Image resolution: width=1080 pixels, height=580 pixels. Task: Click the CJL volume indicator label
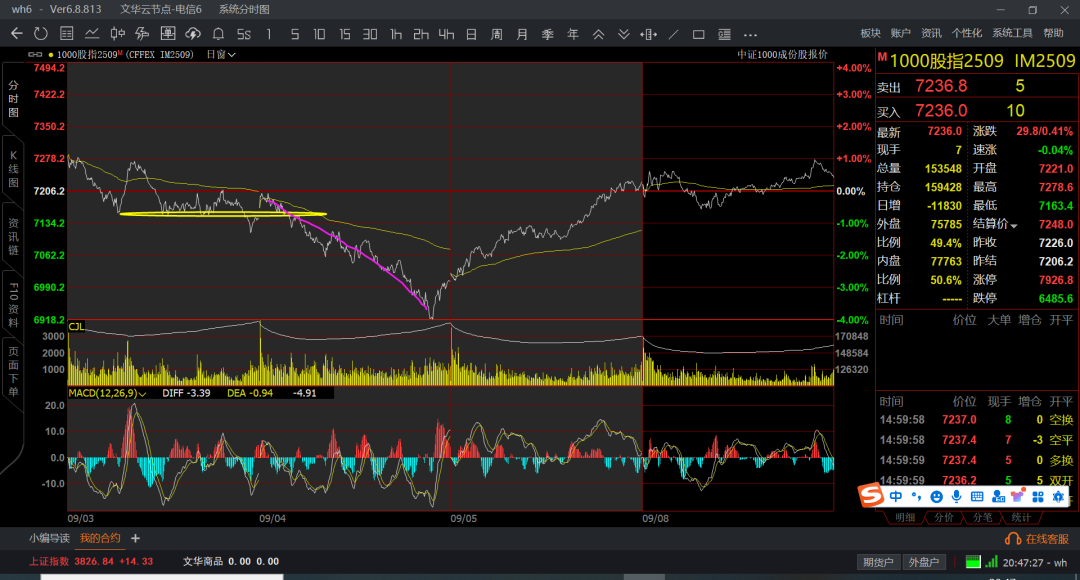[76, 327]
